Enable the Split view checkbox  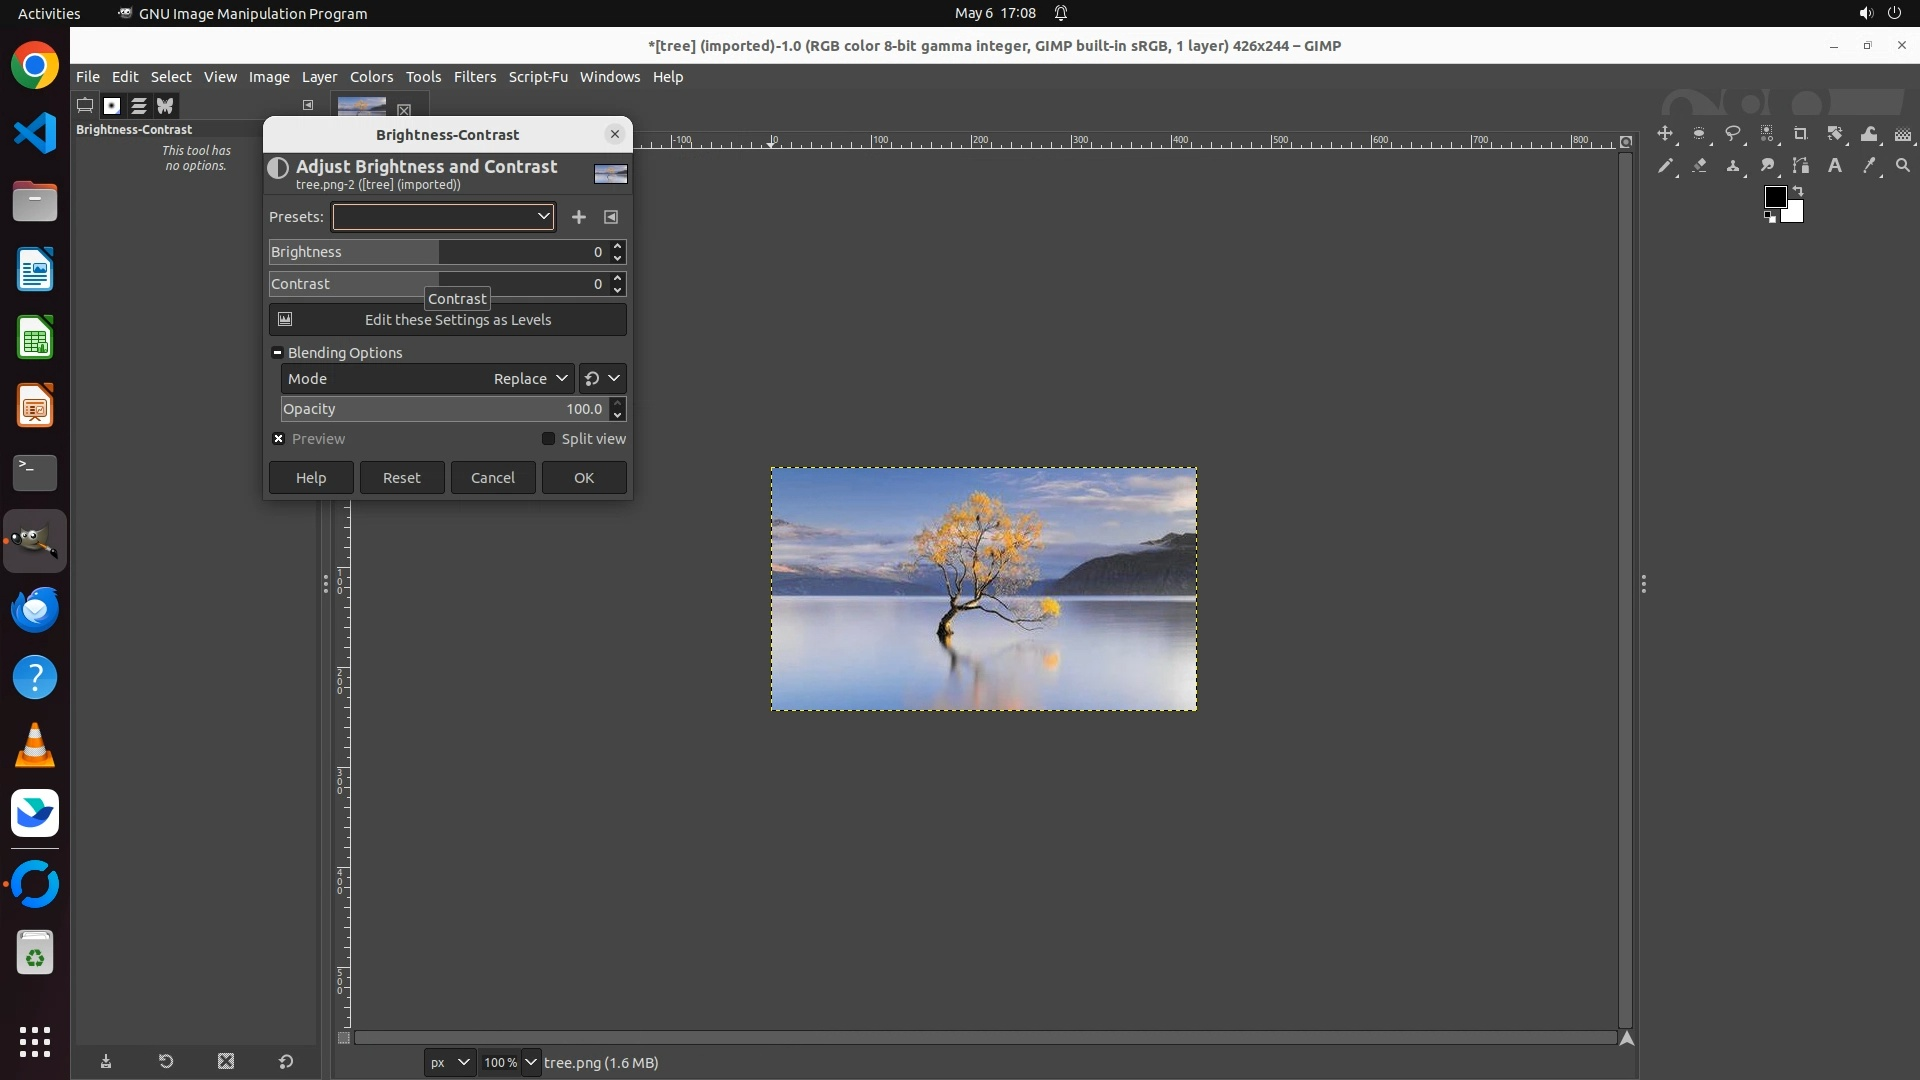[548, 439]
